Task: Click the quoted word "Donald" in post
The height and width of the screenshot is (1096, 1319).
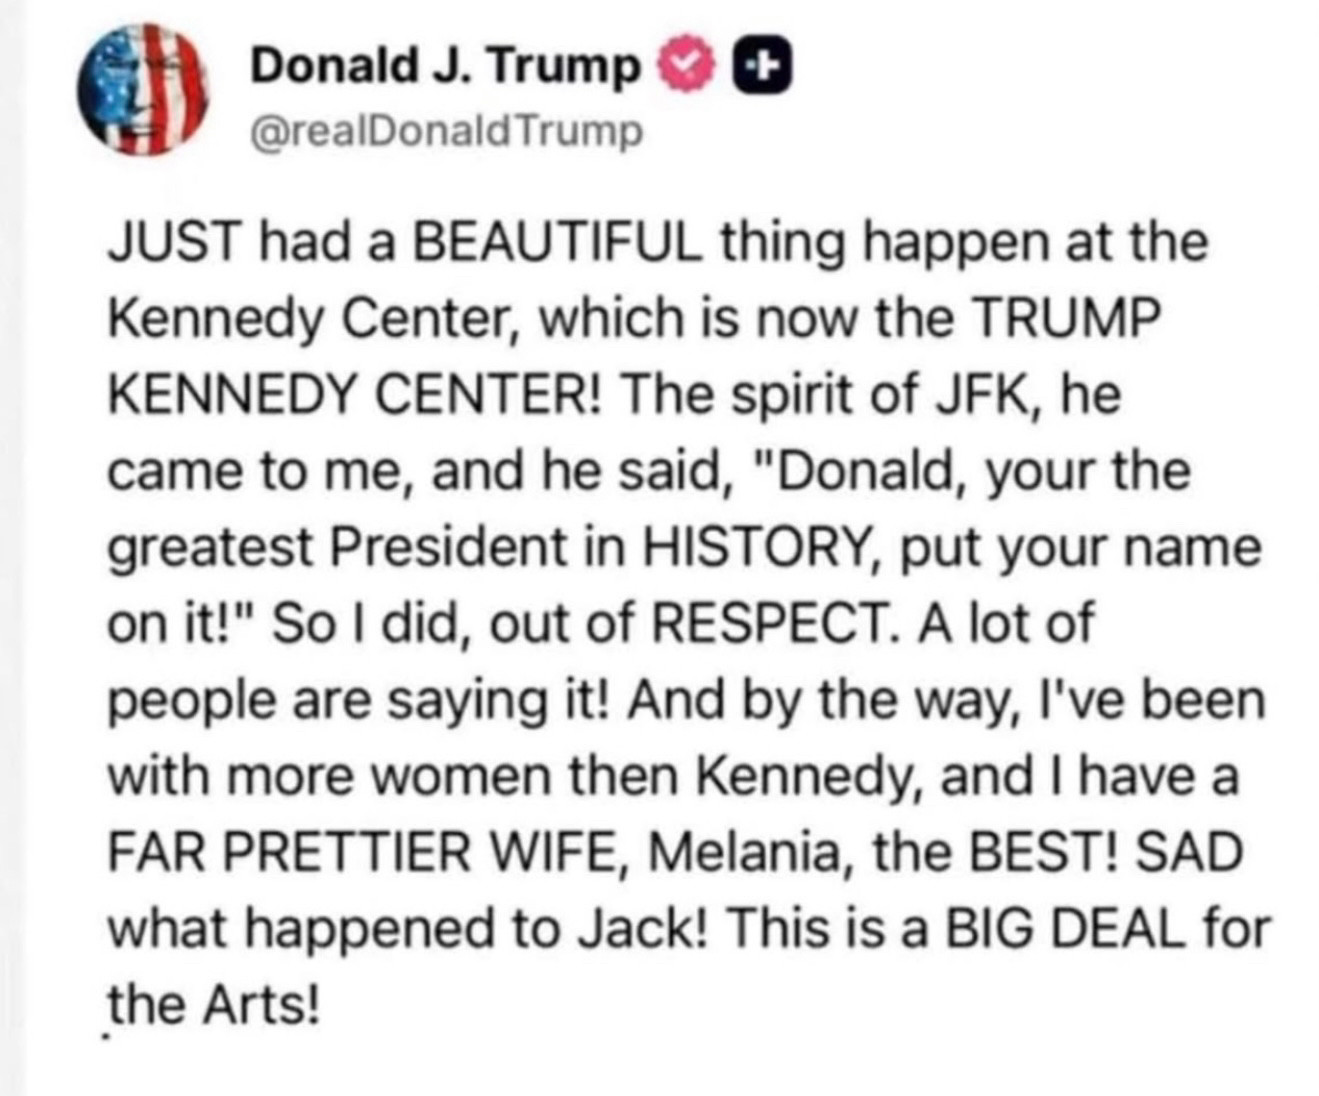Action: [x=865, y=471]
